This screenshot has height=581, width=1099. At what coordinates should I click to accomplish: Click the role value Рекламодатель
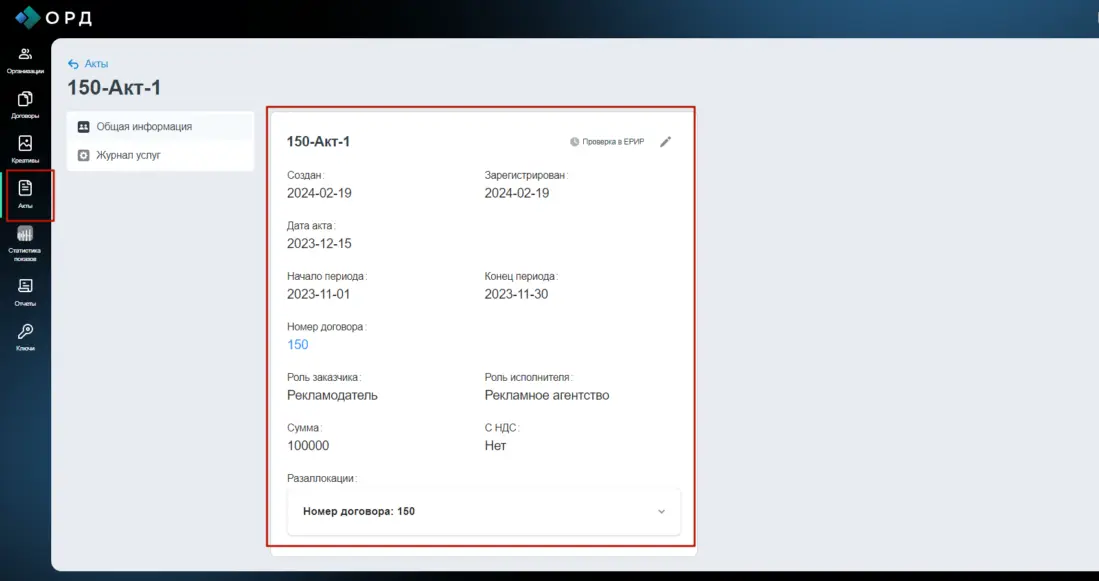332,395
